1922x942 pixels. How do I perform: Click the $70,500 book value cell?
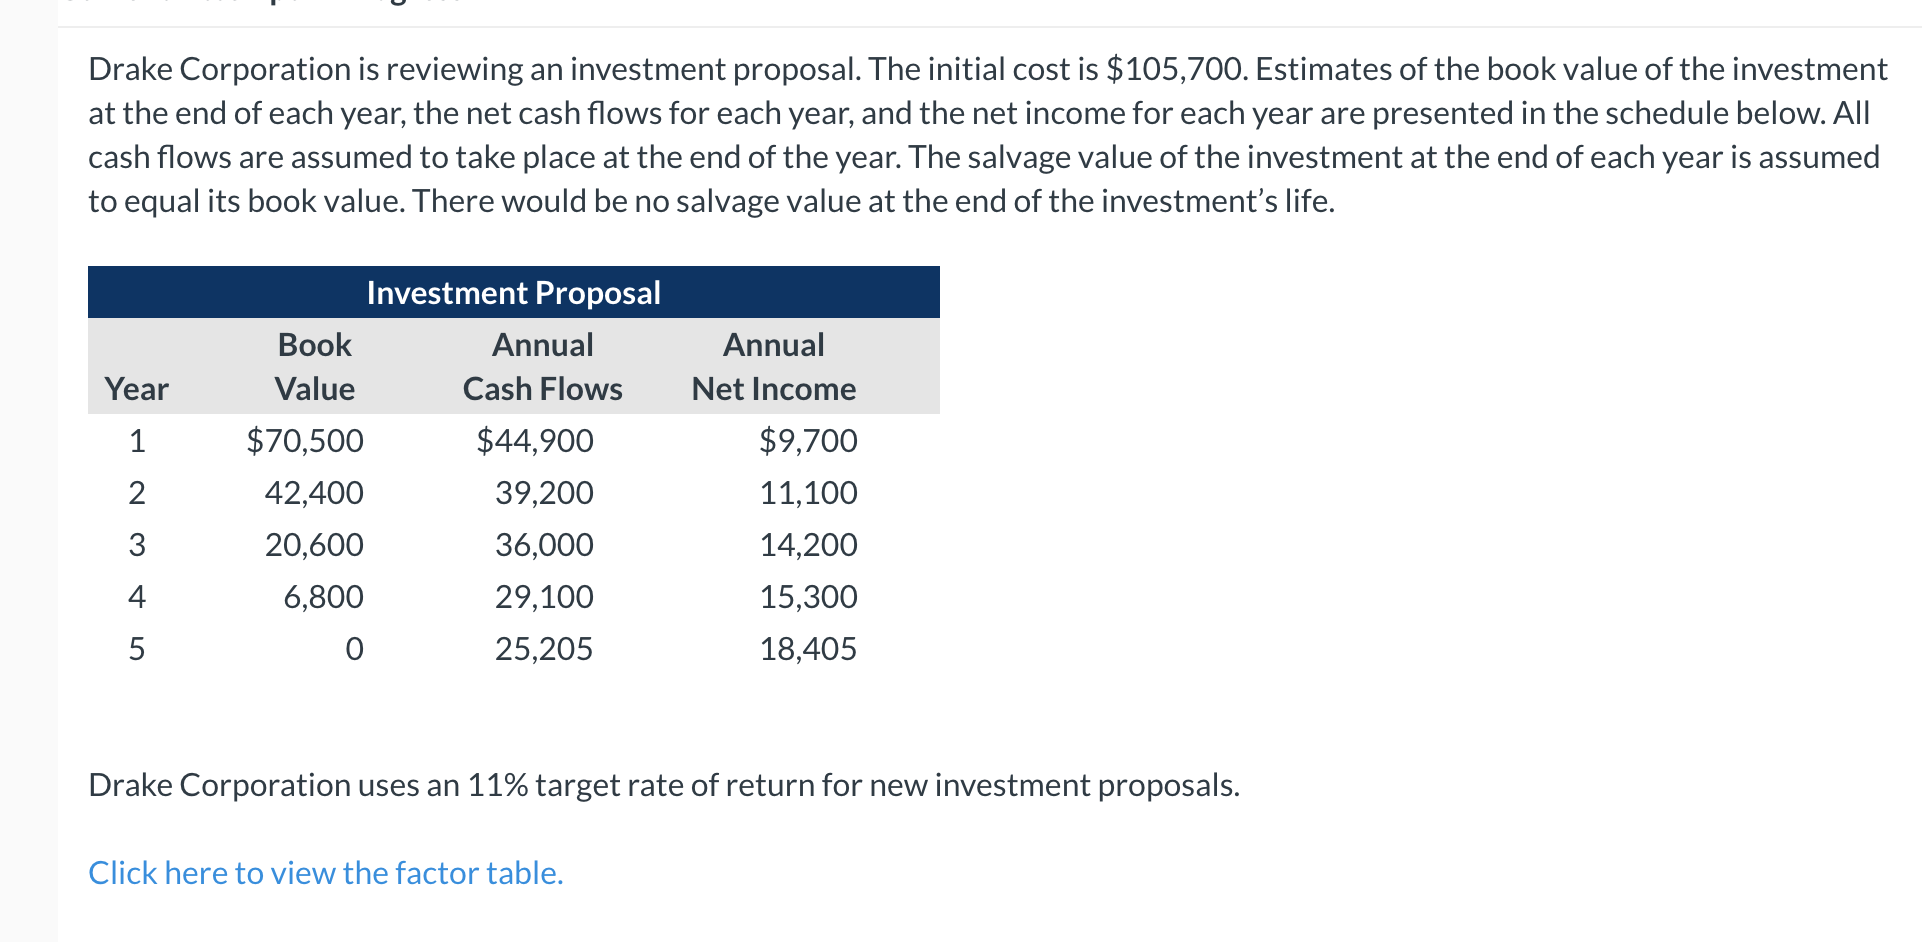pos(305,440)
